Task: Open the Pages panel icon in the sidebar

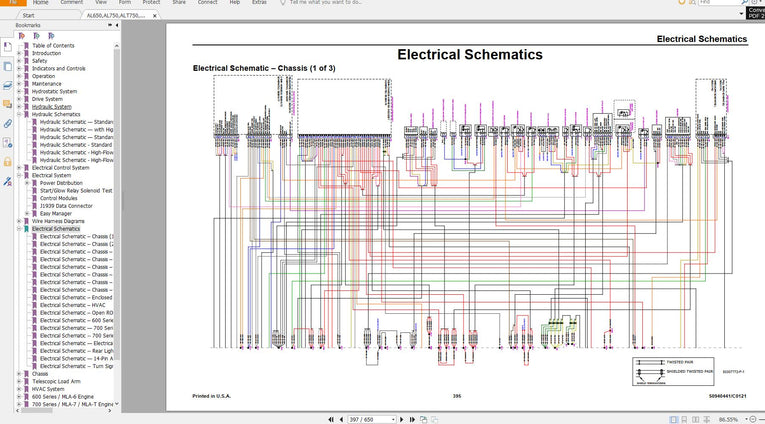Action: click(x=7, y=66)
